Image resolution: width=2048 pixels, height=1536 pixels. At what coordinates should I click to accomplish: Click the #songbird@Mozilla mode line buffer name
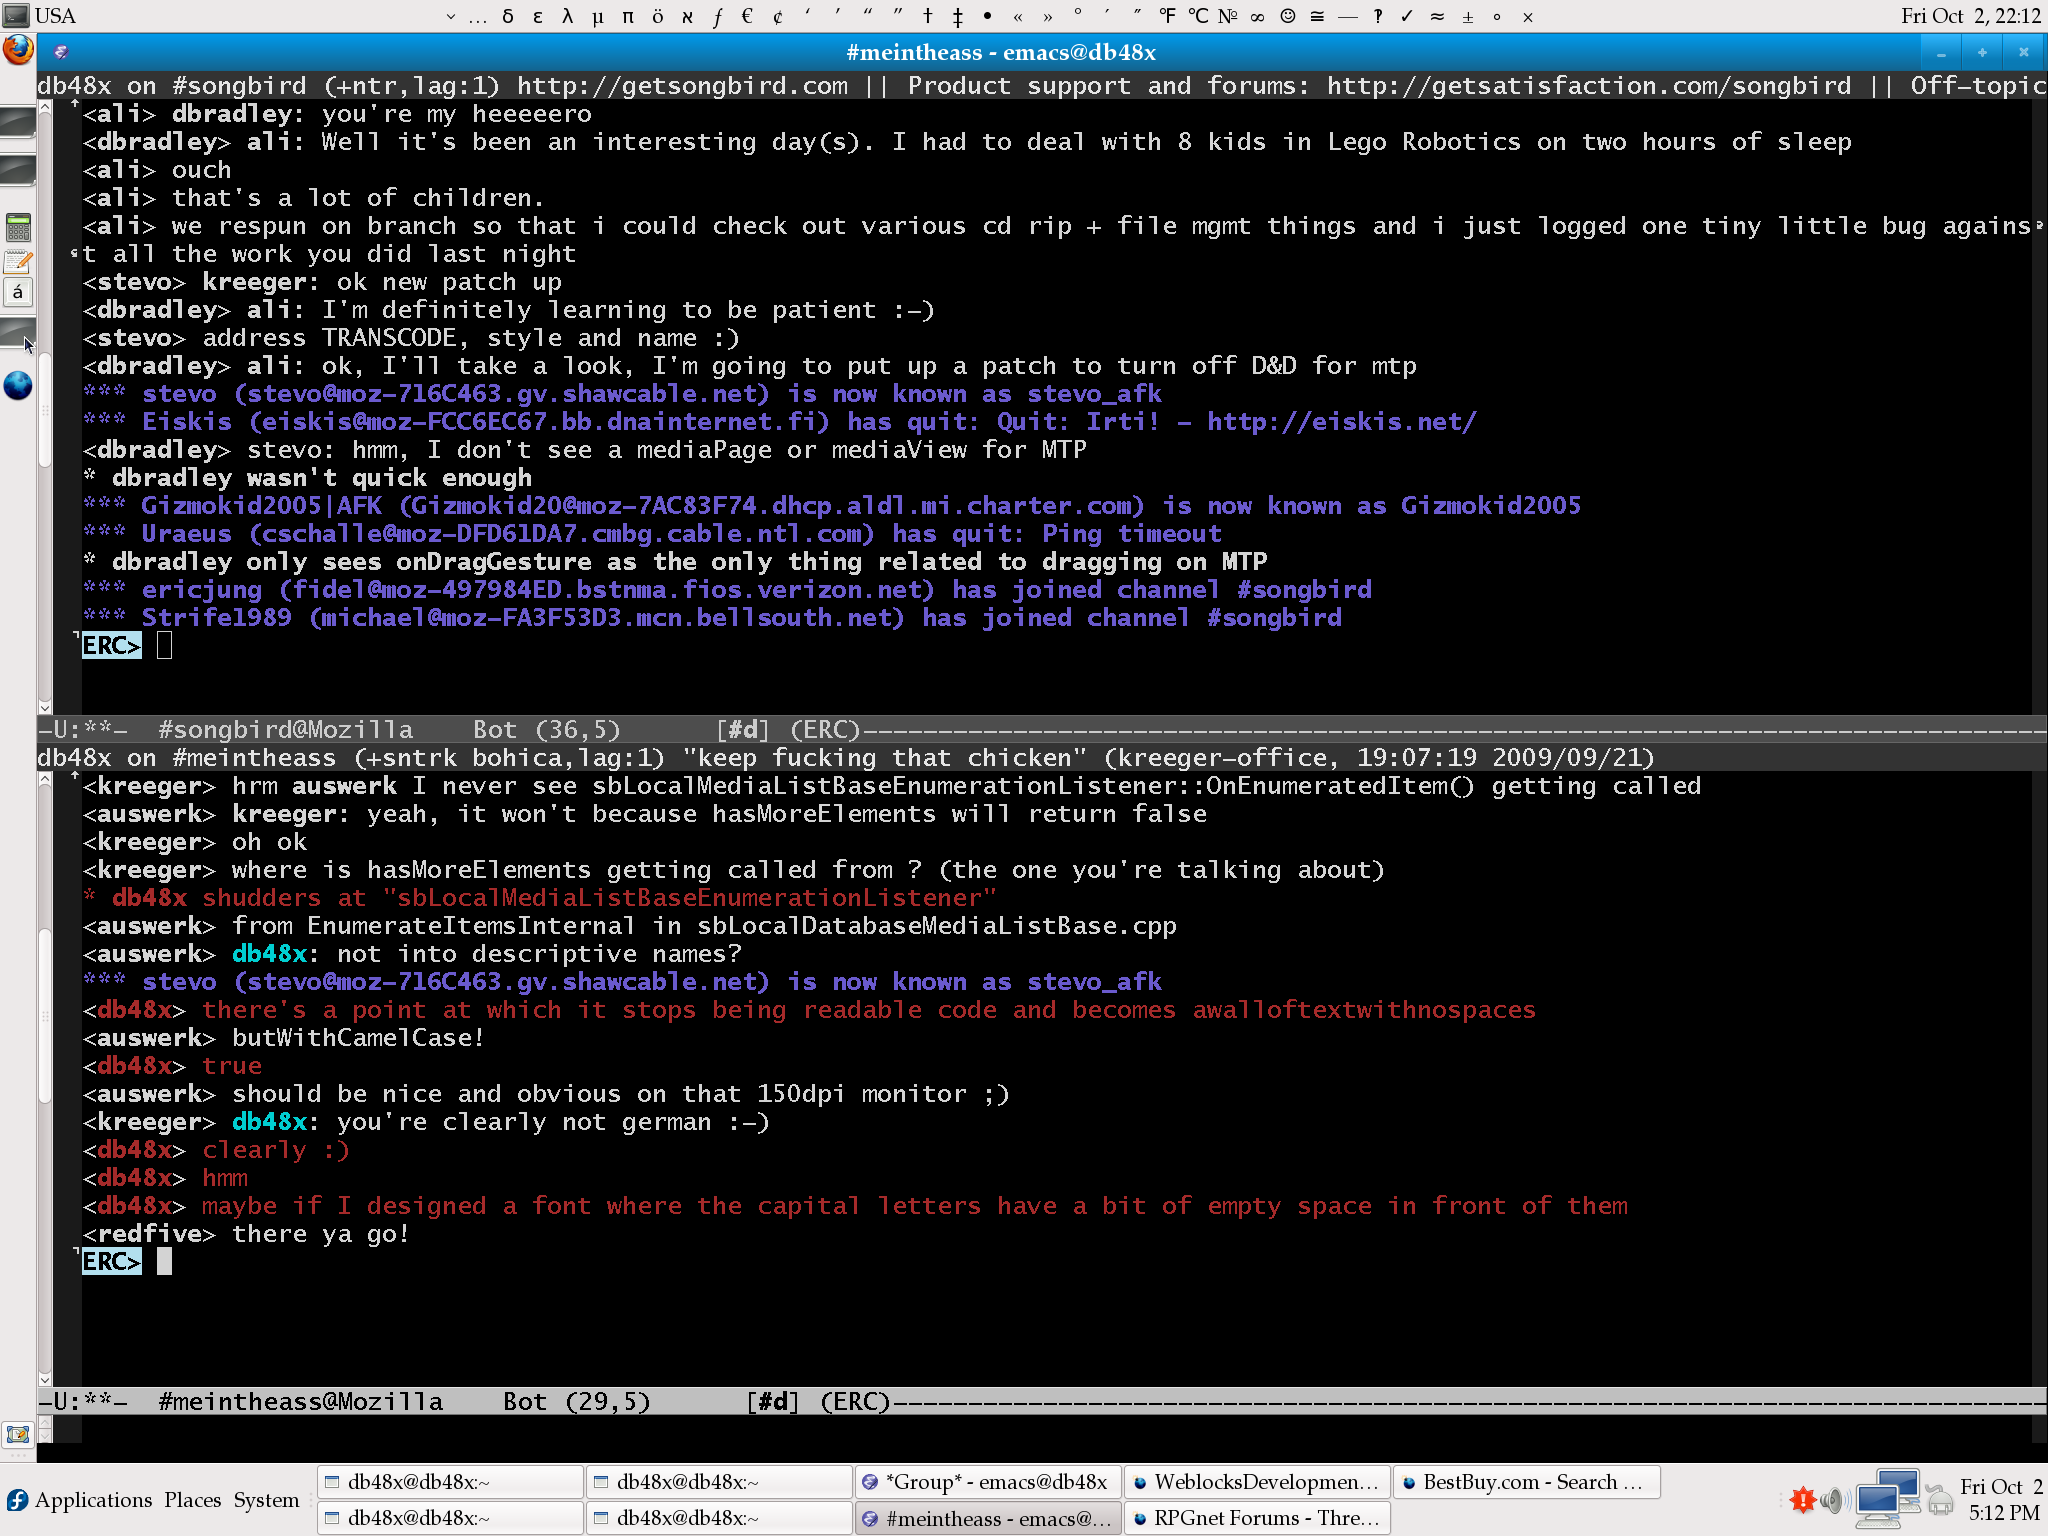tap(285, 730)
